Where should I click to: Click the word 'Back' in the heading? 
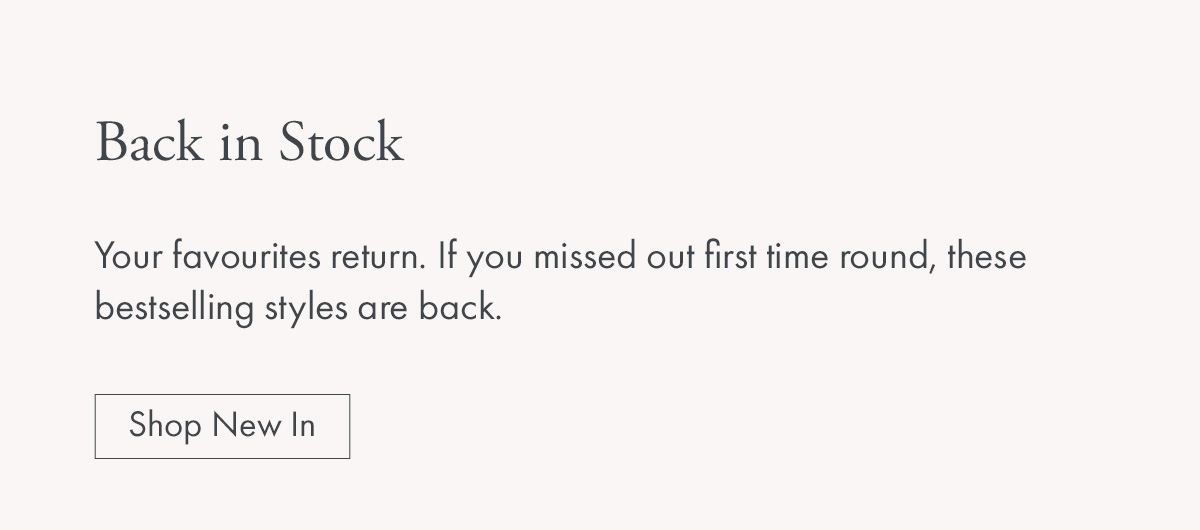(x=149, y=142)
